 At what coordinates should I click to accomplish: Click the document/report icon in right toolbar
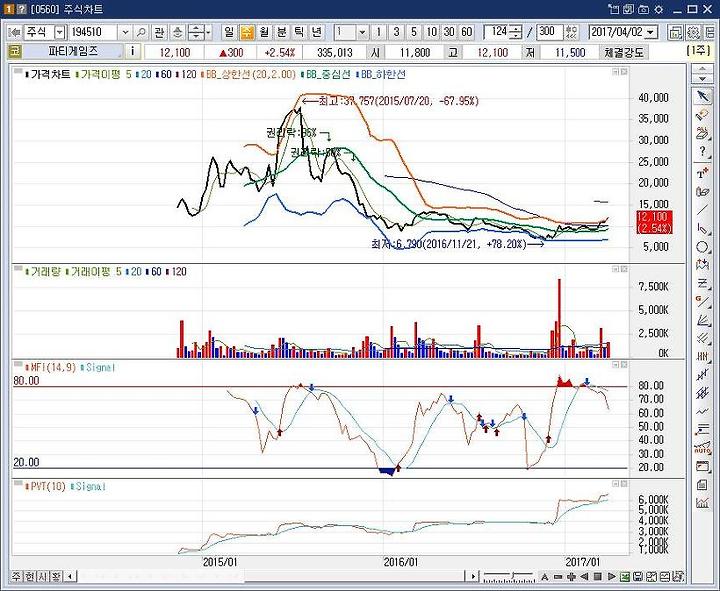pyautogui.click(x=702, y=485)
